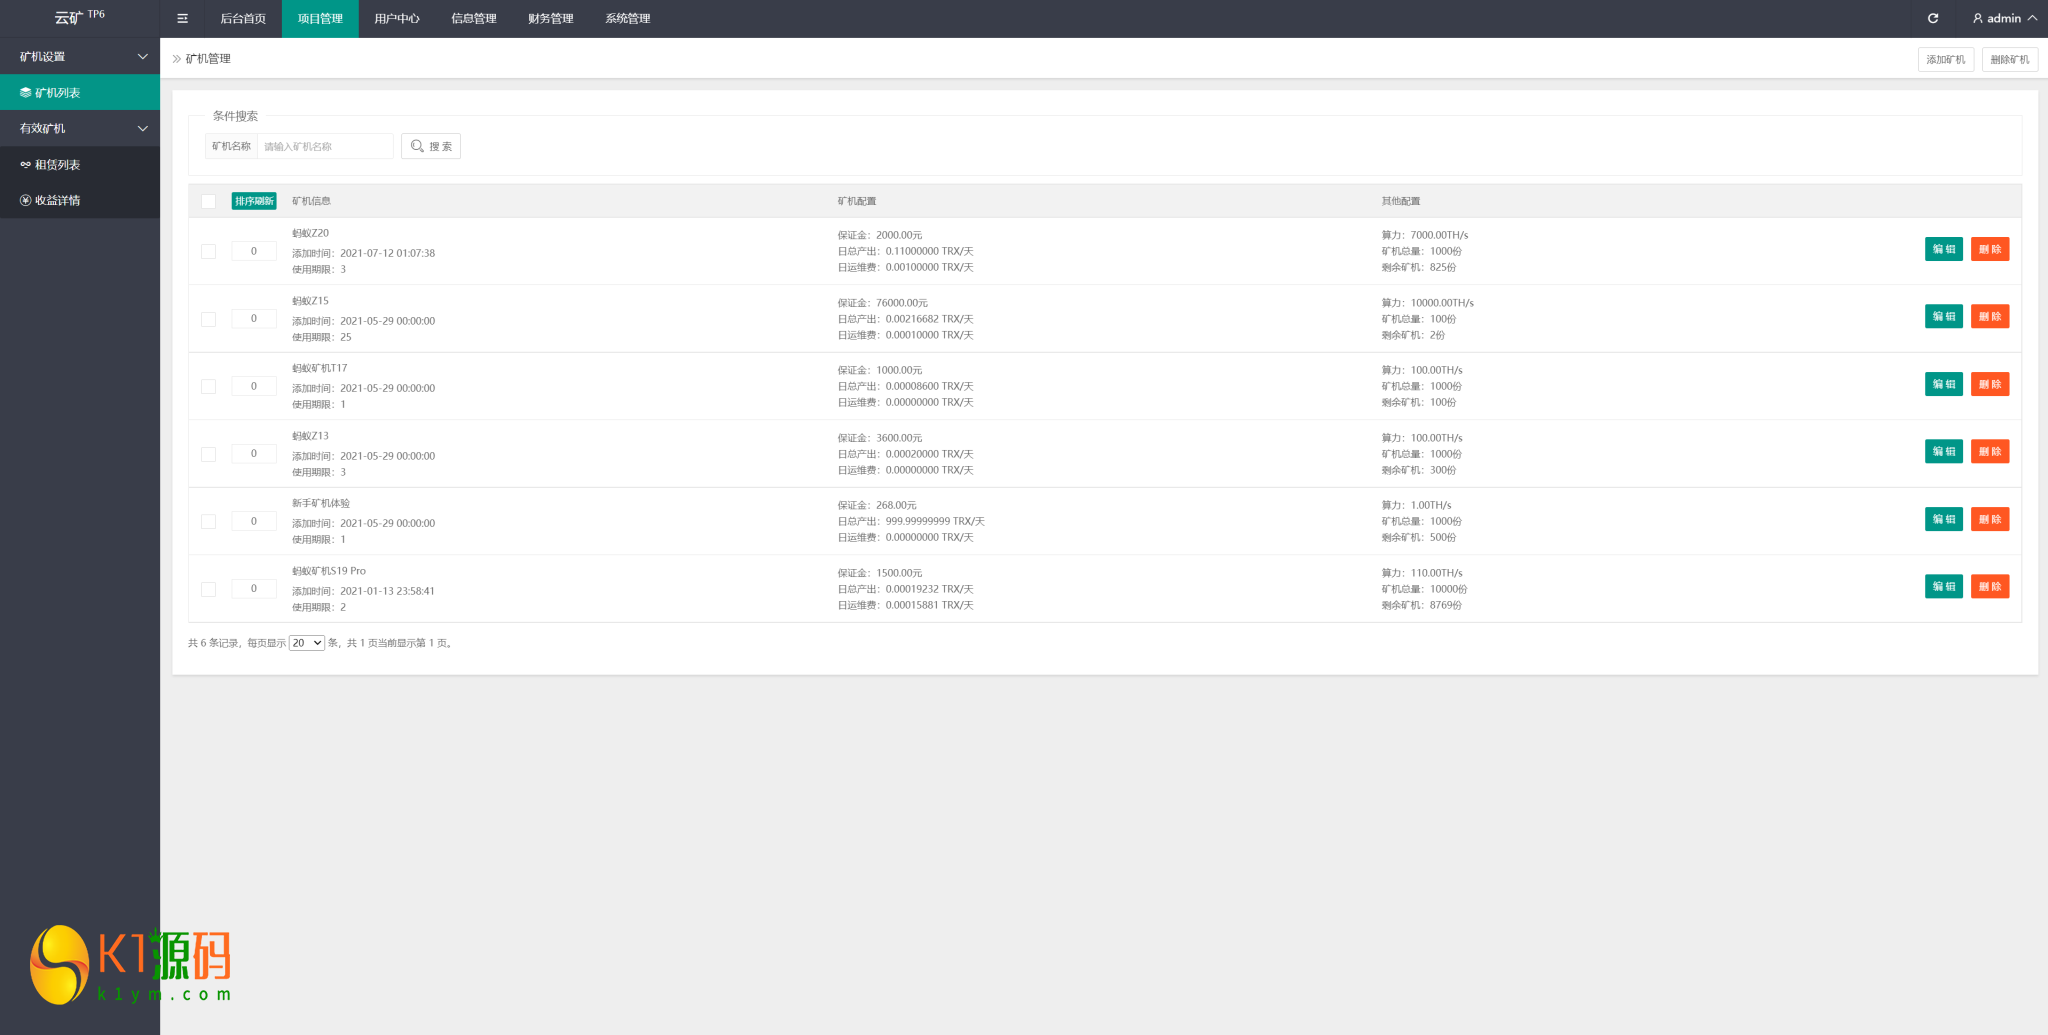Select the 蚂蚁Z13 row checkbox
This screenshot has height=1035, width=2048.
pos(208,454)
